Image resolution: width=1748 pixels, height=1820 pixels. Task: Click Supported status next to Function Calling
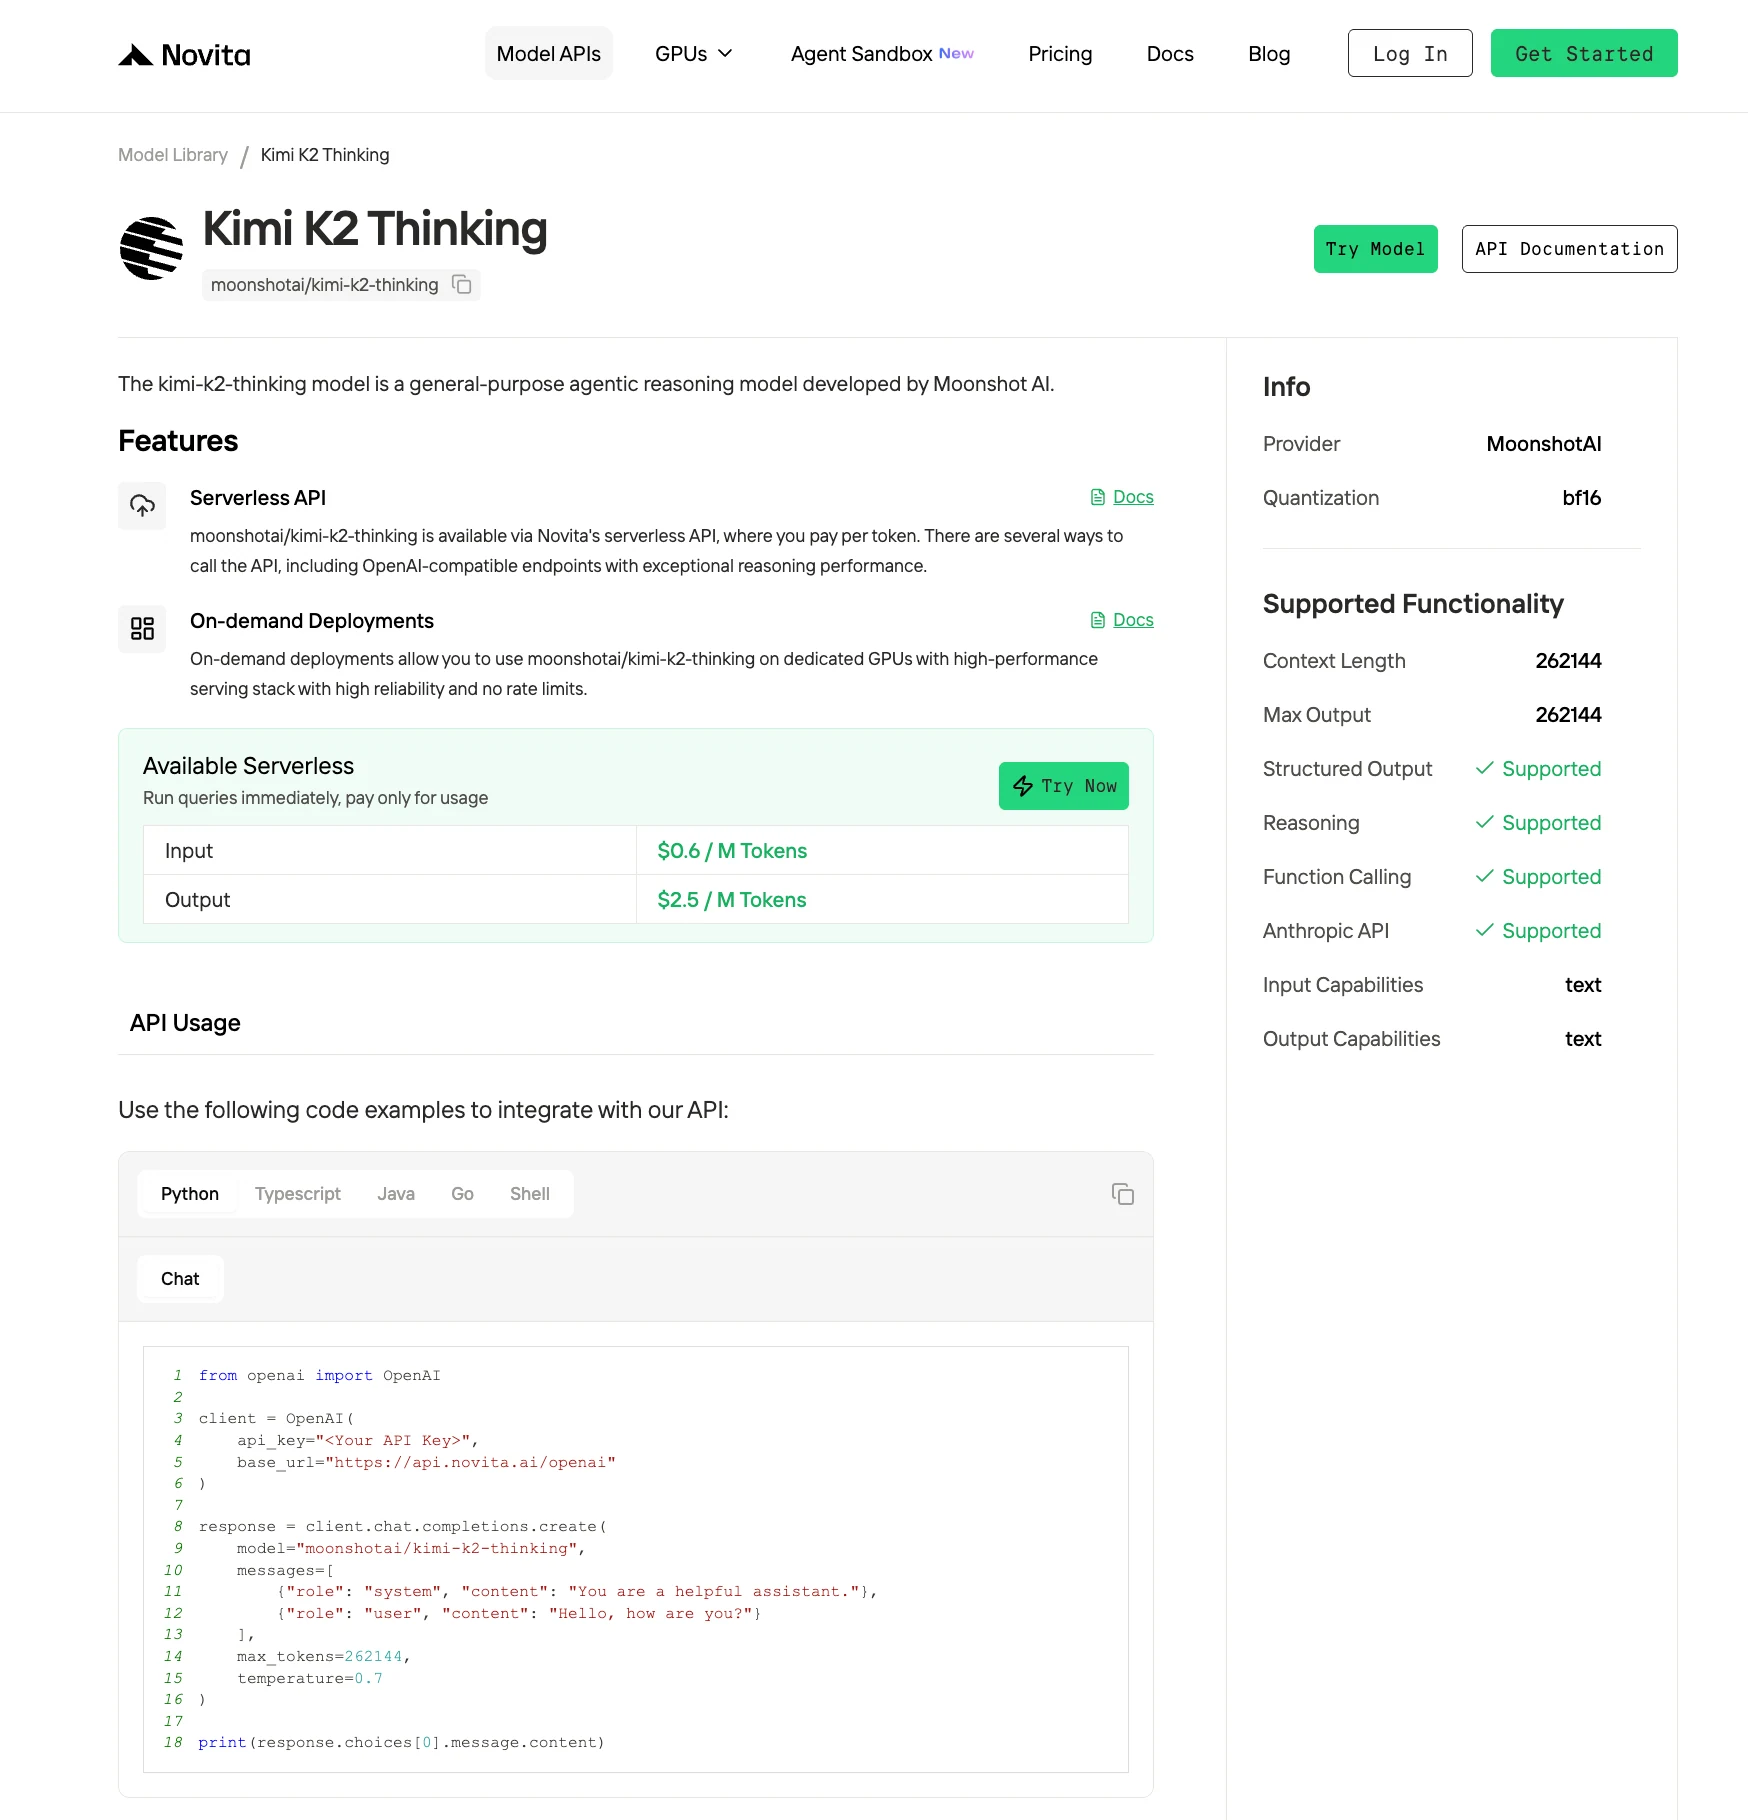pyautogui.click(x=1539, y=877)
